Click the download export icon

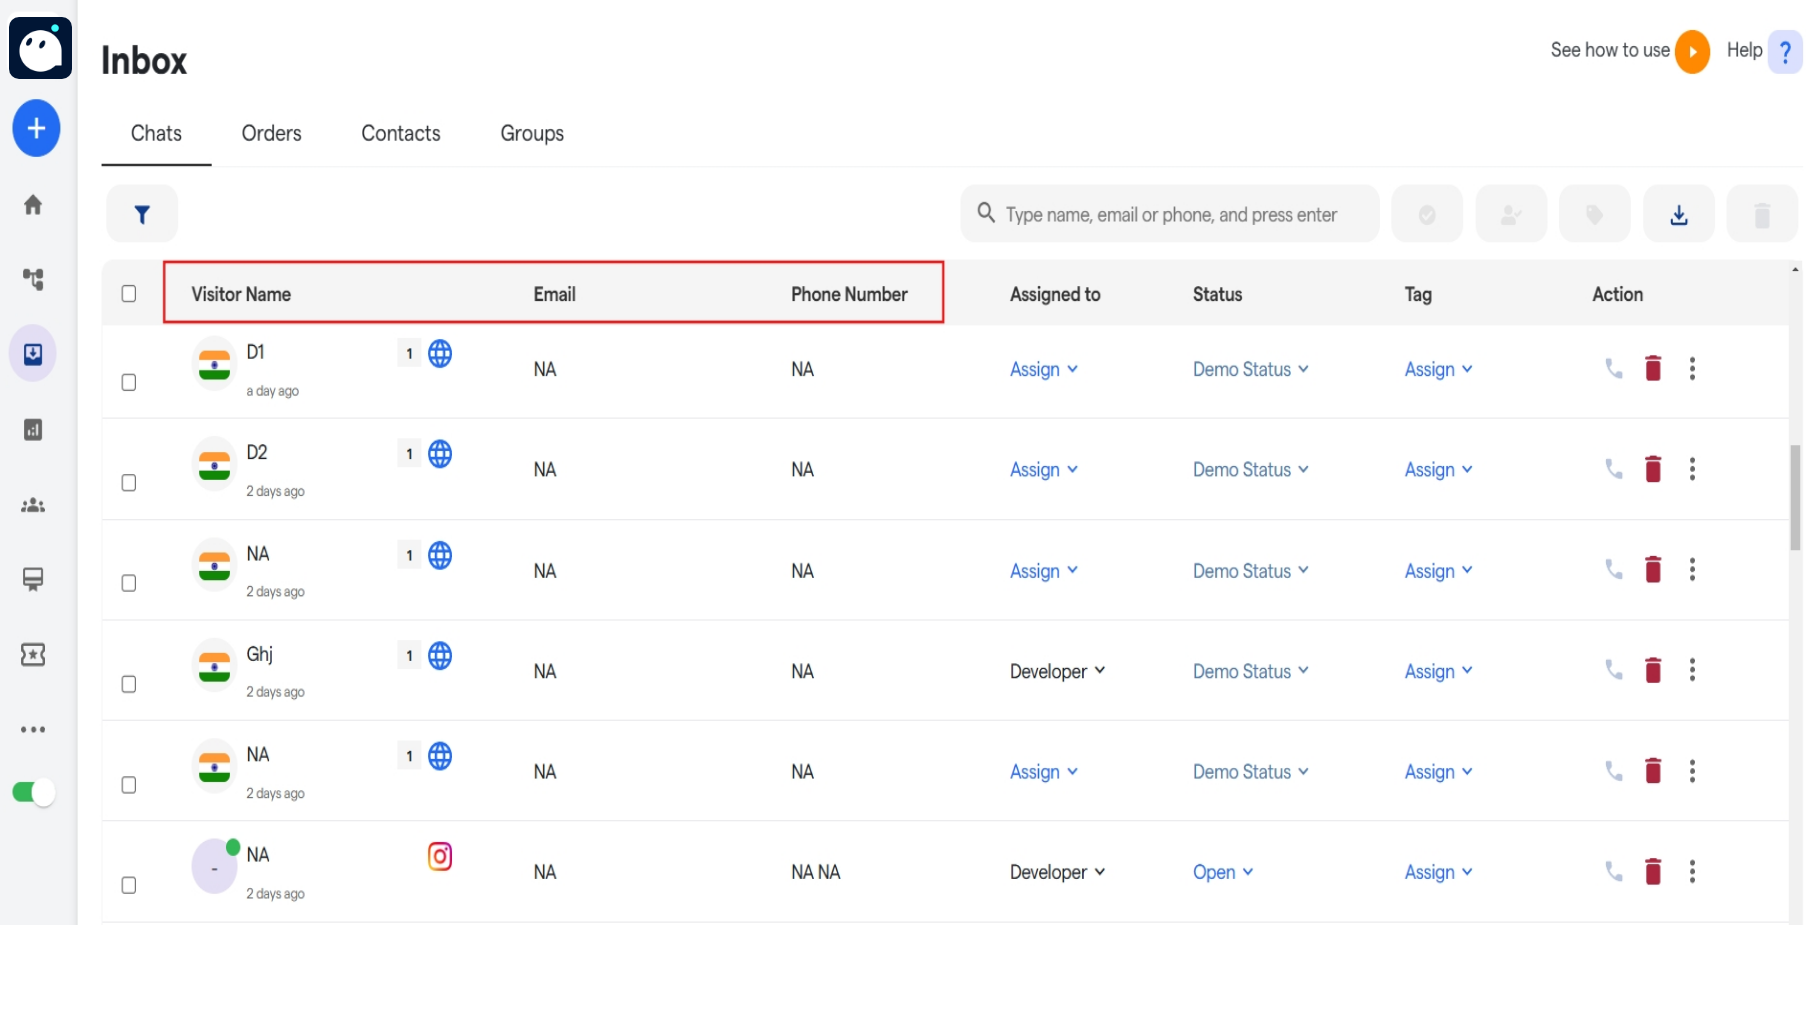1678,214
